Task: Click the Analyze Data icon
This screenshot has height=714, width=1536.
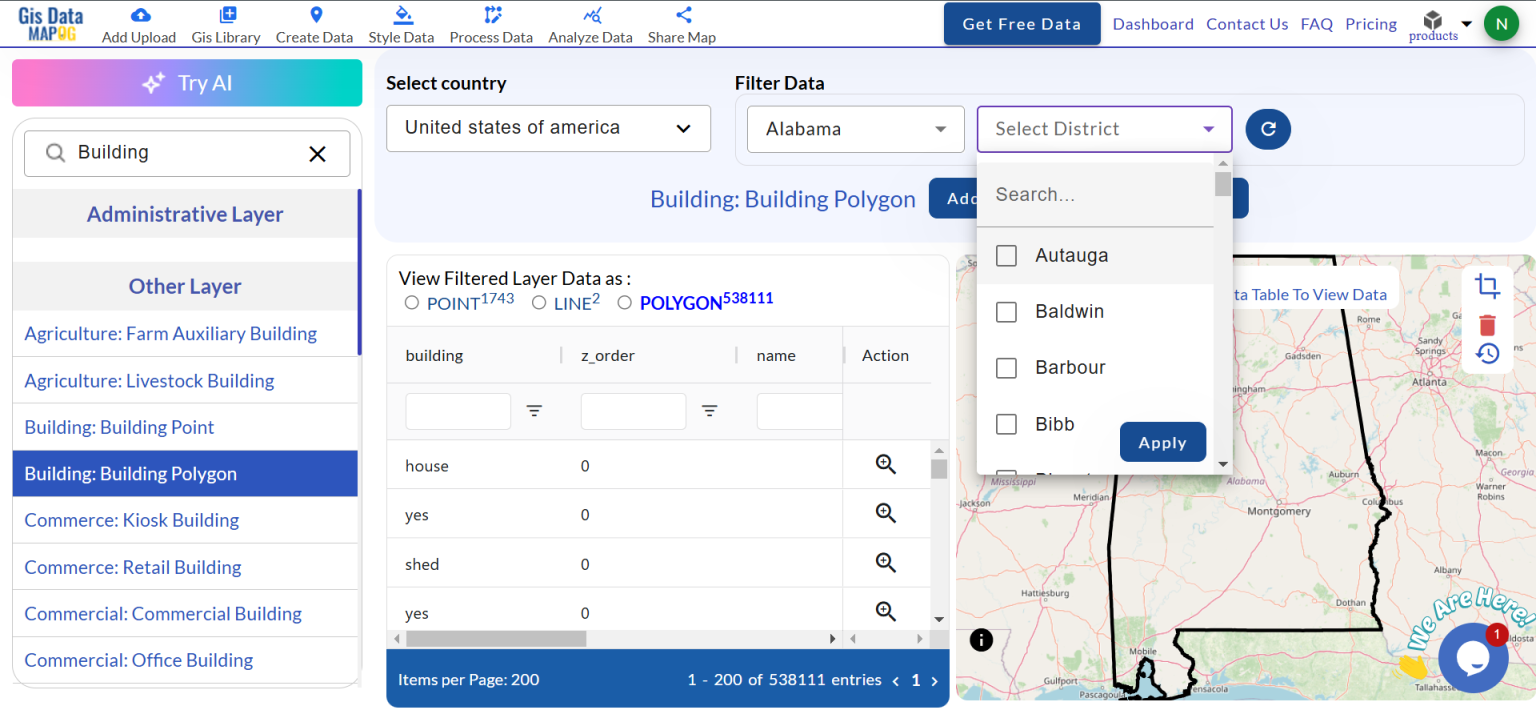Action: click(590, 14)
